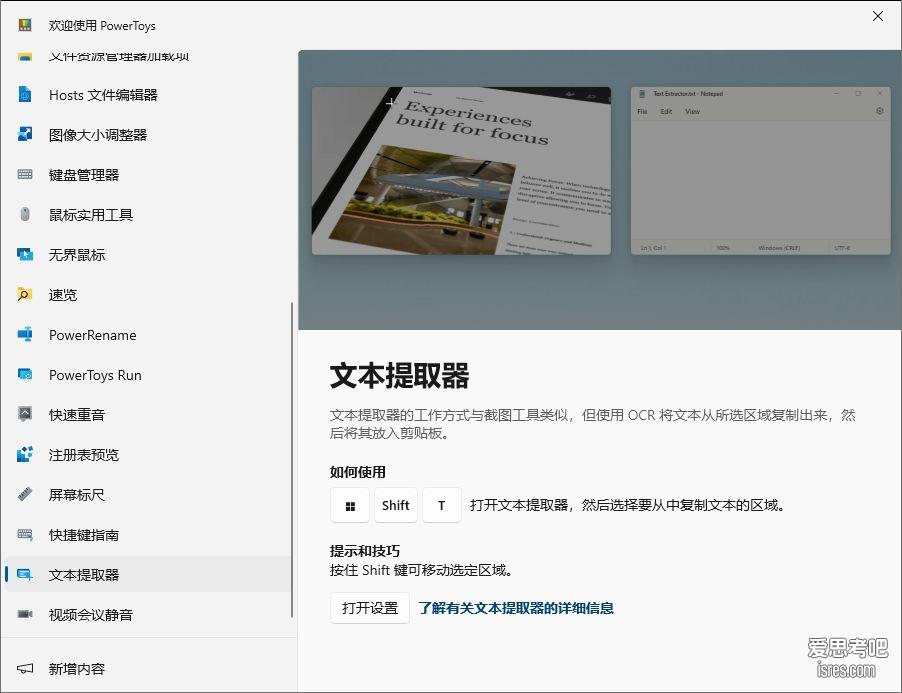Select 快捷键指南 label
Viewport: 902px width, 693px height.
[84, 535]
